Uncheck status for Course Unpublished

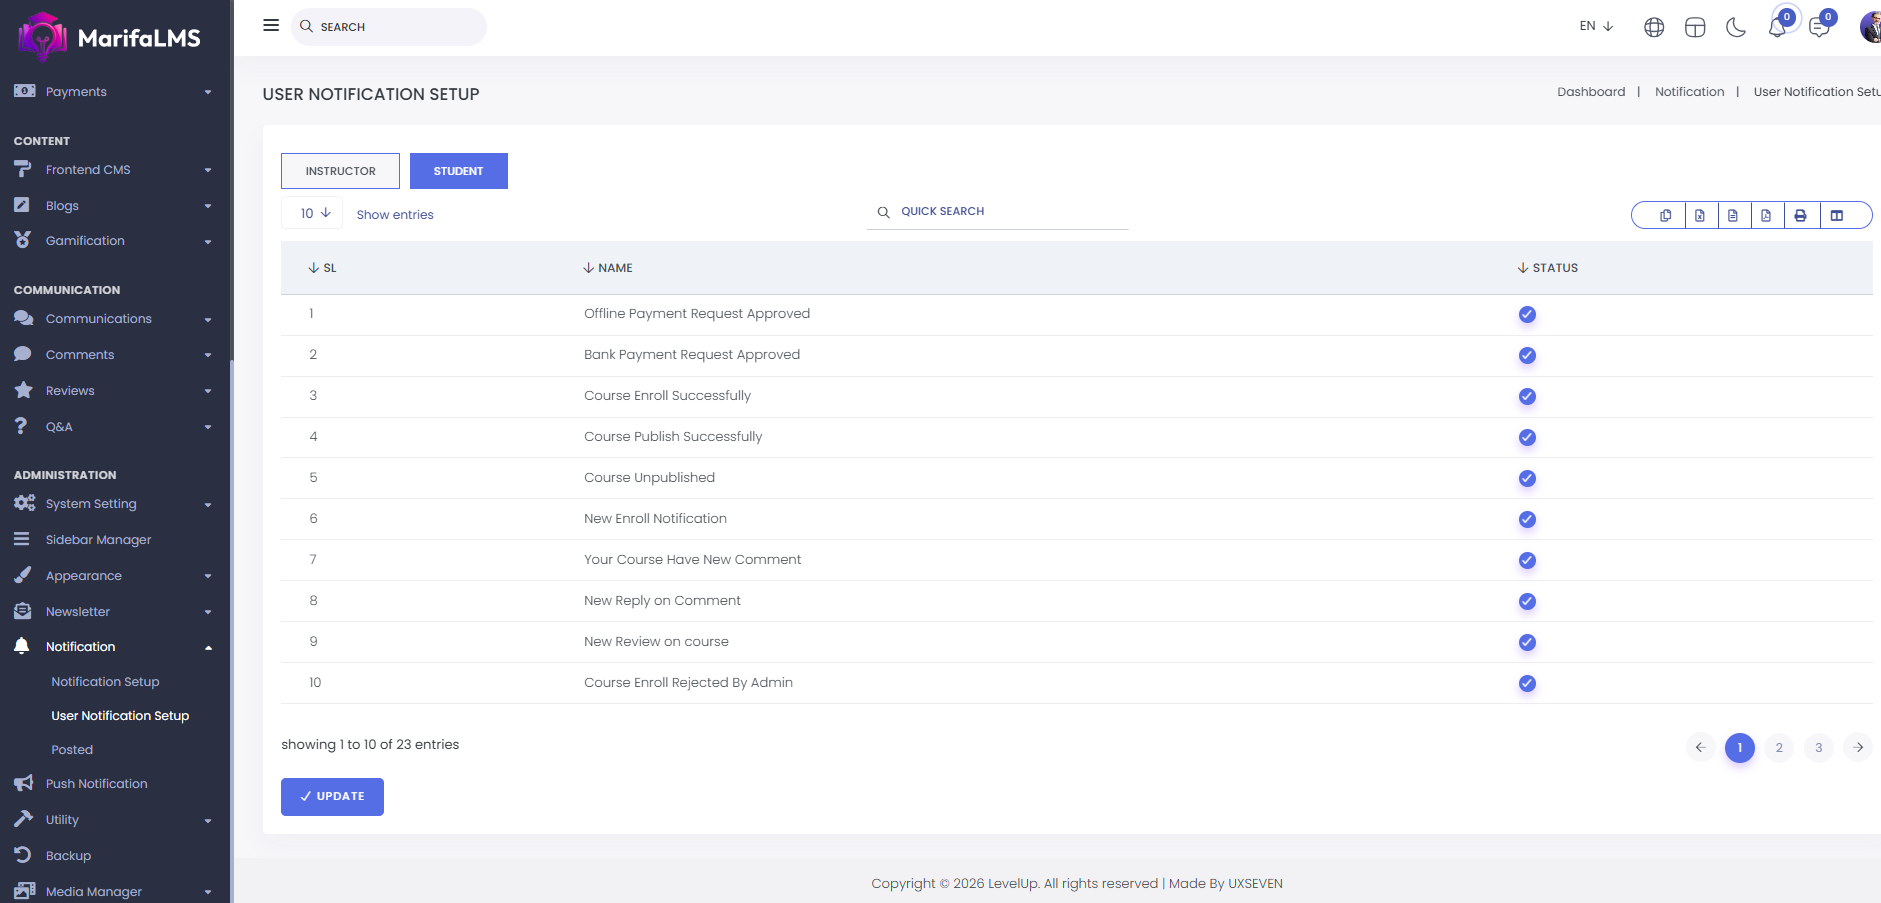pos(1527,478)
